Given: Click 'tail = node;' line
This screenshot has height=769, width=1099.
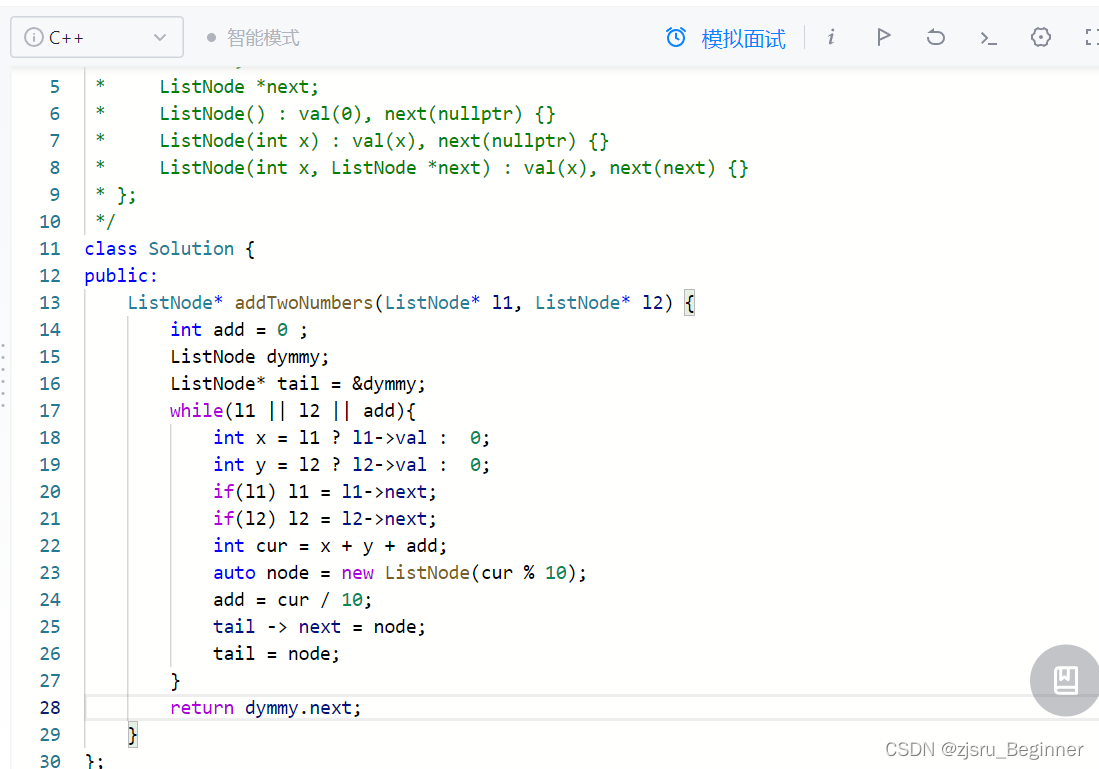Looking at the screenshot, I should click(x=276, y=654).
